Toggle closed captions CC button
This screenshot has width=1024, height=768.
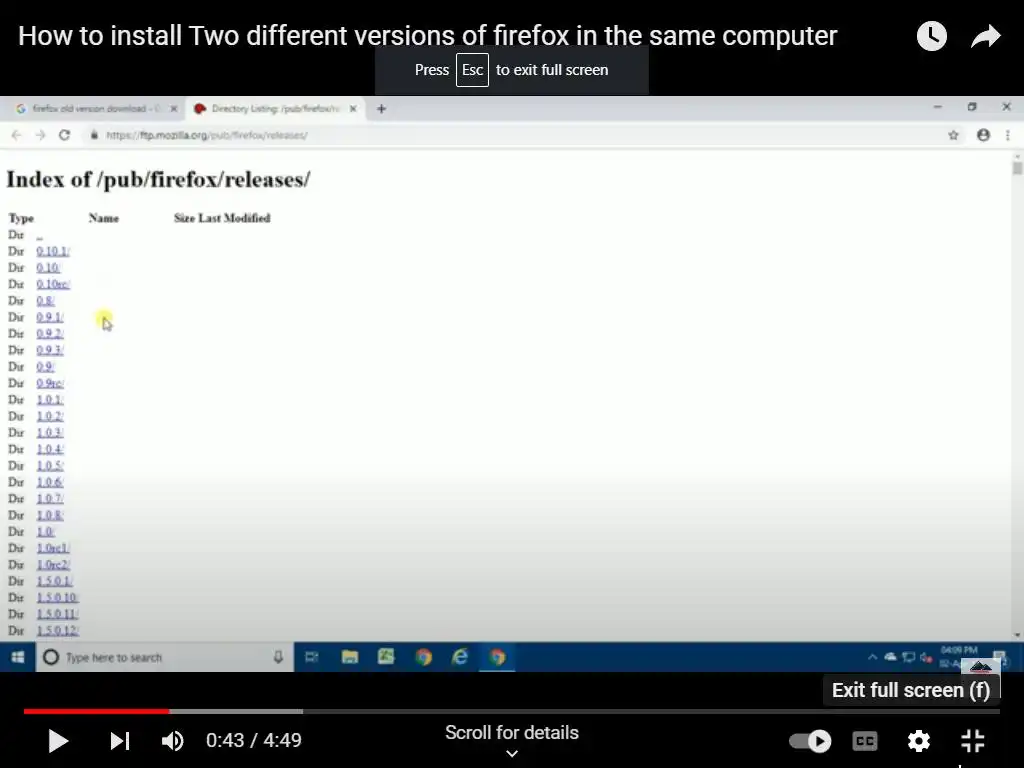865,741
